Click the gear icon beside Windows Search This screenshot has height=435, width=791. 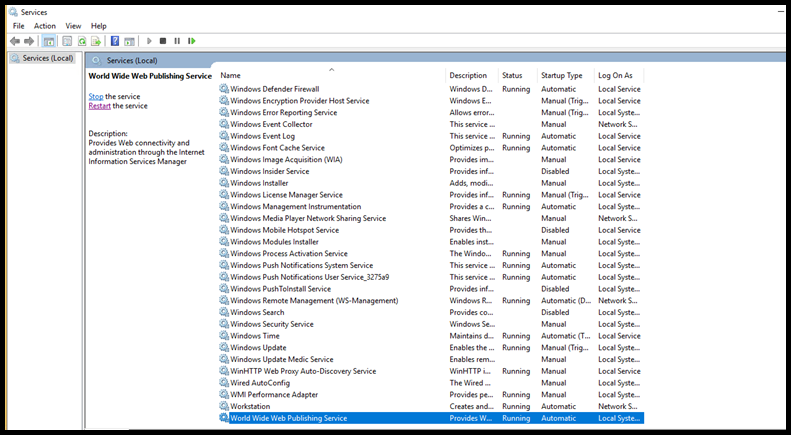click(x=224, y=312)
